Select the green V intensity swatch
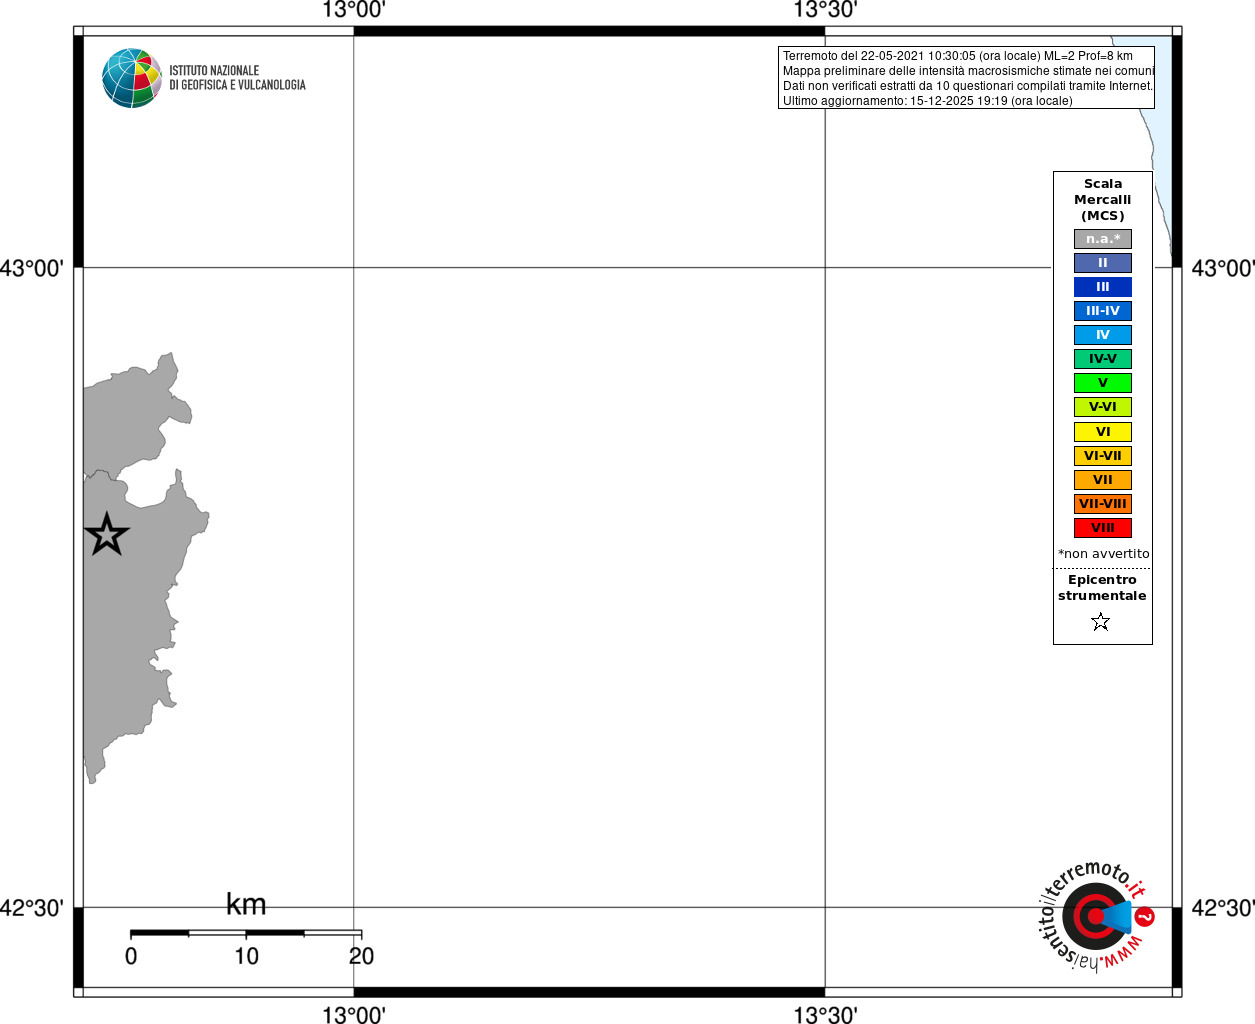Image resolution: width=1255 pixels, height=1024 pixels. tap(1103, 383)
